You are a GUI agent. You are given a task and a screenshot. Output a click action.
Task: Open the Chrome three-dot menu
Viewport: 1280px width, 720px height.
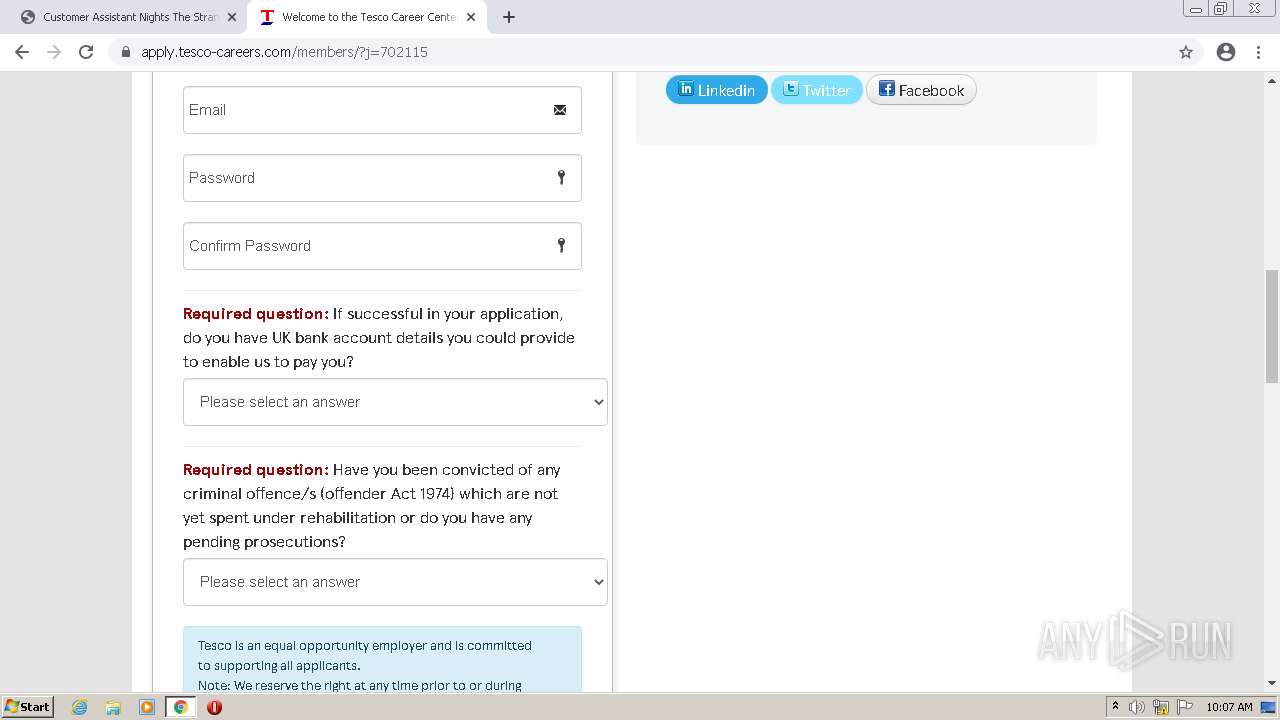[x=1258, y=52]
